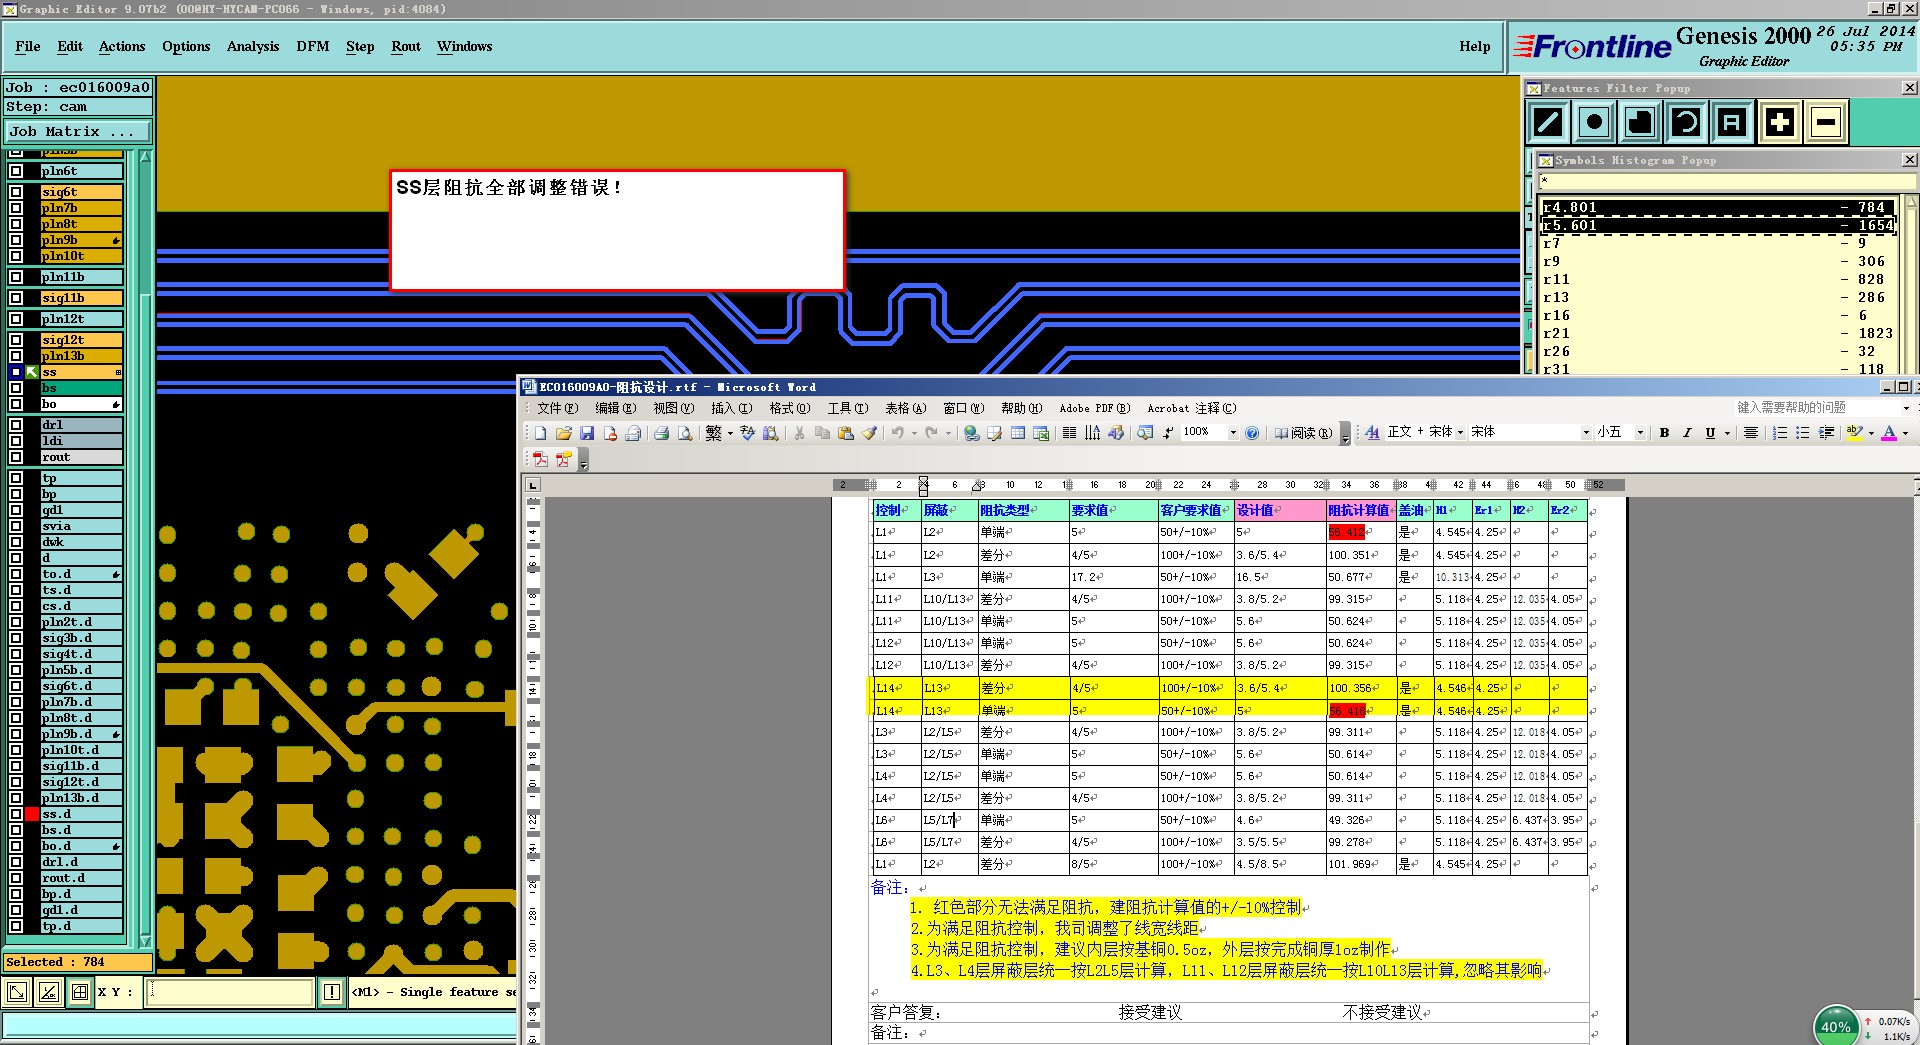The image size is (1920, 1045).
Task: Toggle checkbox for layer bs
Action: 16,388
